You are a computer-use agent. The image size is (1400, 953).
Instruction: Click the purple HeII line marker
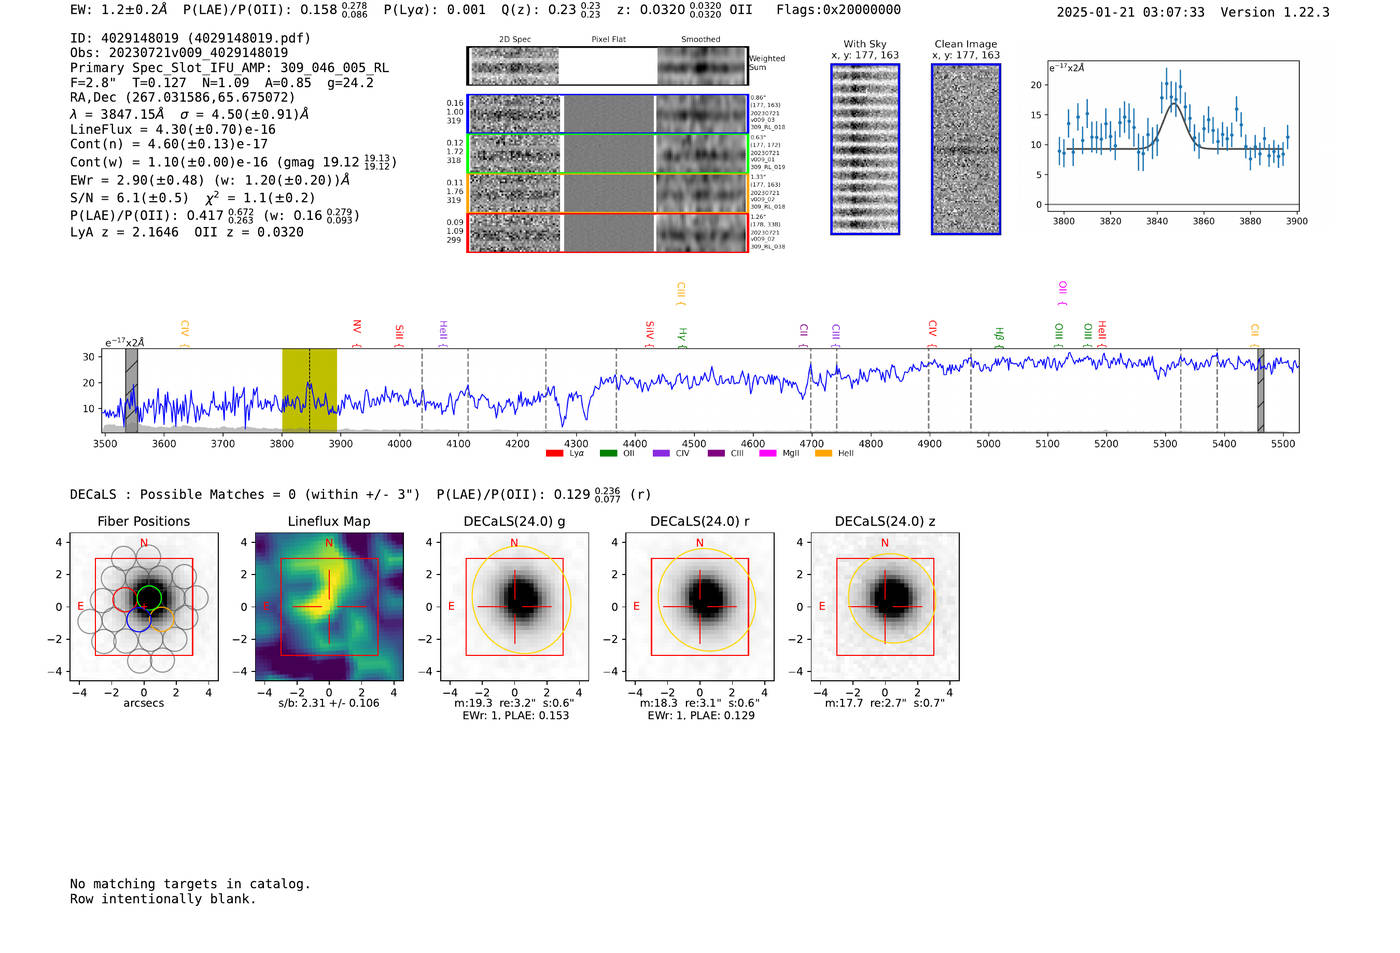pyautogui.click(x=444, y=334)
